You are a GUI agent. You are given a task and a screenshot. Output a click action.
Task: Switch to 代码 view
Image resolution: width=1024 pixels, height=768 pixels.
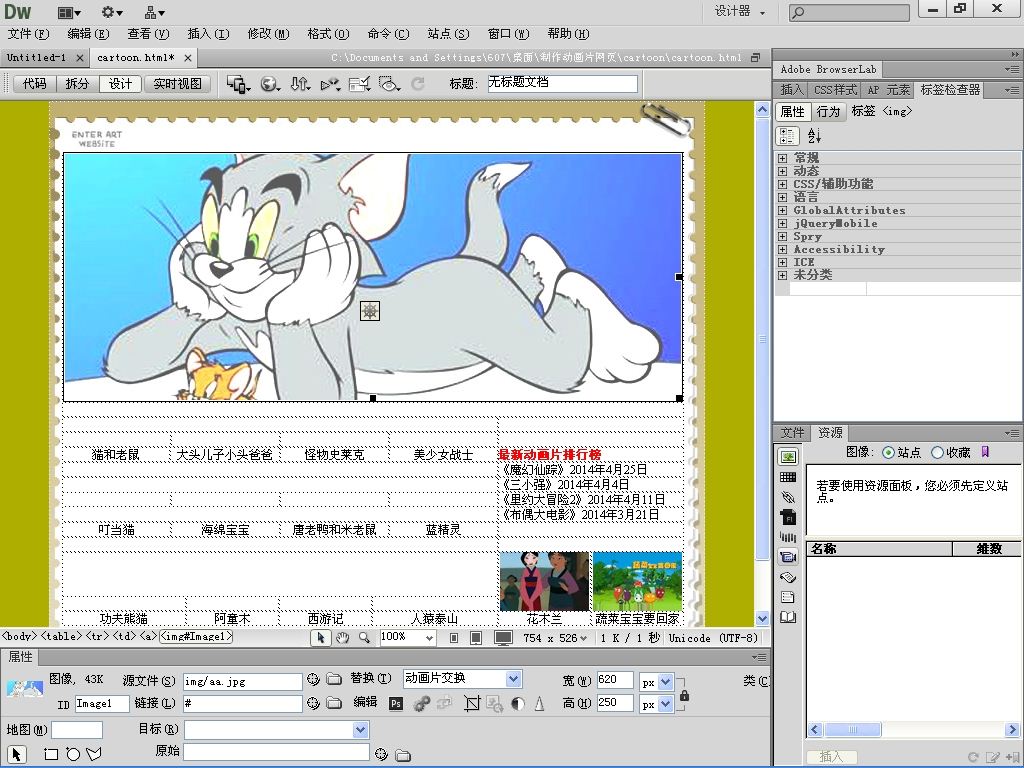[35, 84]
